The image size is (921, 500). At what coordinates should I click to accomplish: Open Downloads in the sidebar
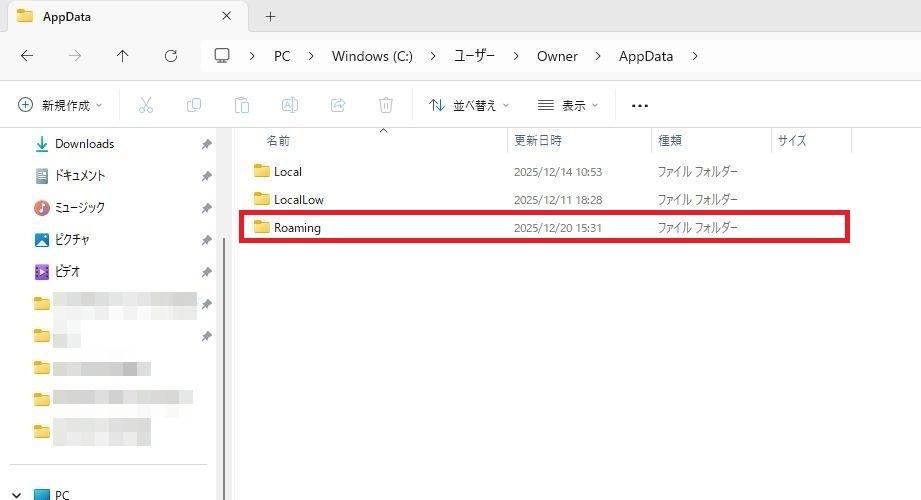tap(84, 144)
